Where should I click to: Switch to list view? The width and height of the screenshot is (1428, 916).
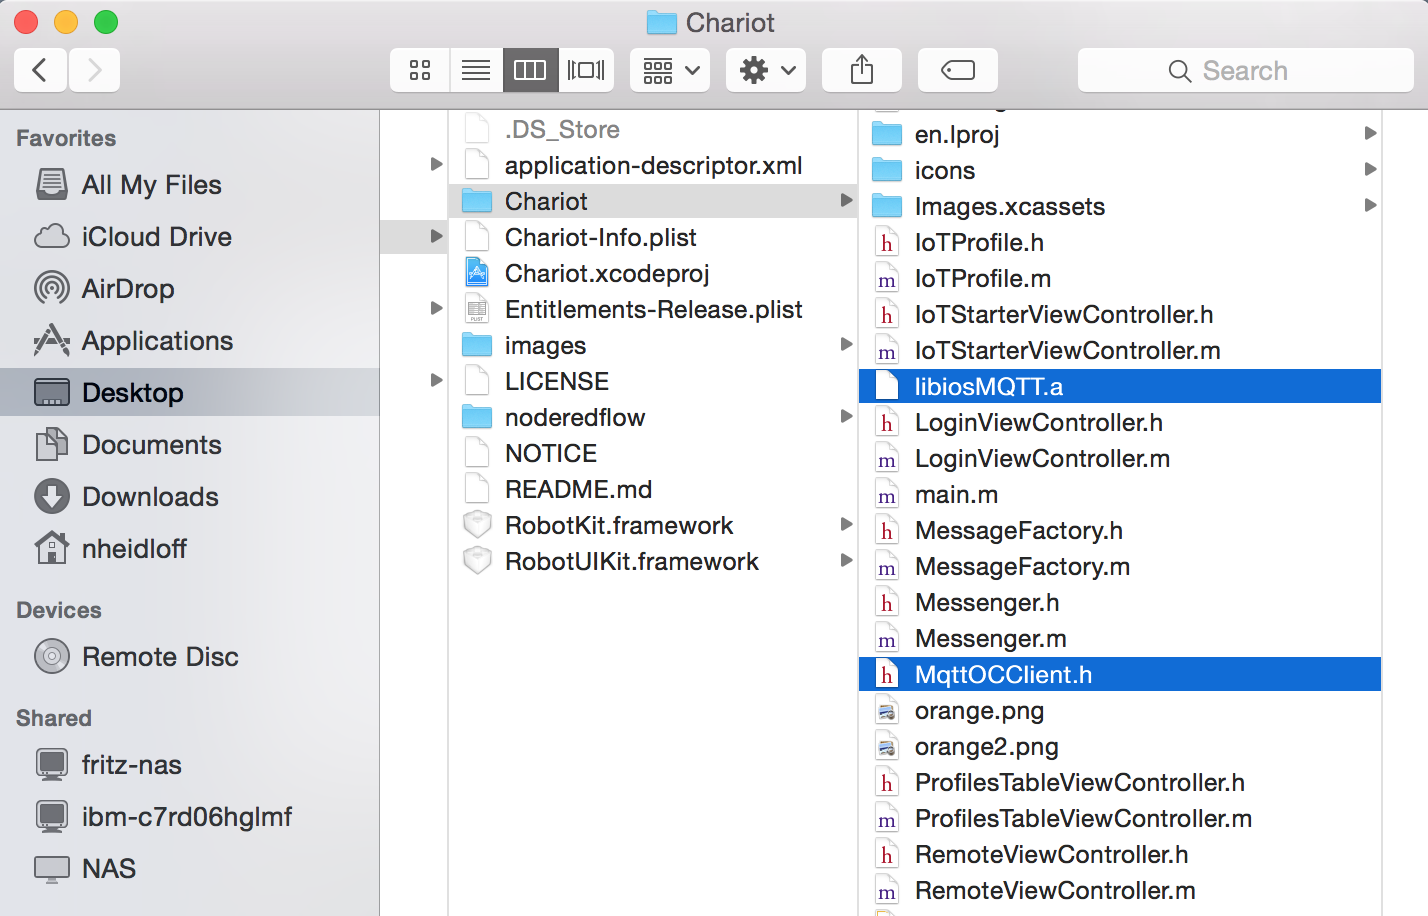click(476, 70)
